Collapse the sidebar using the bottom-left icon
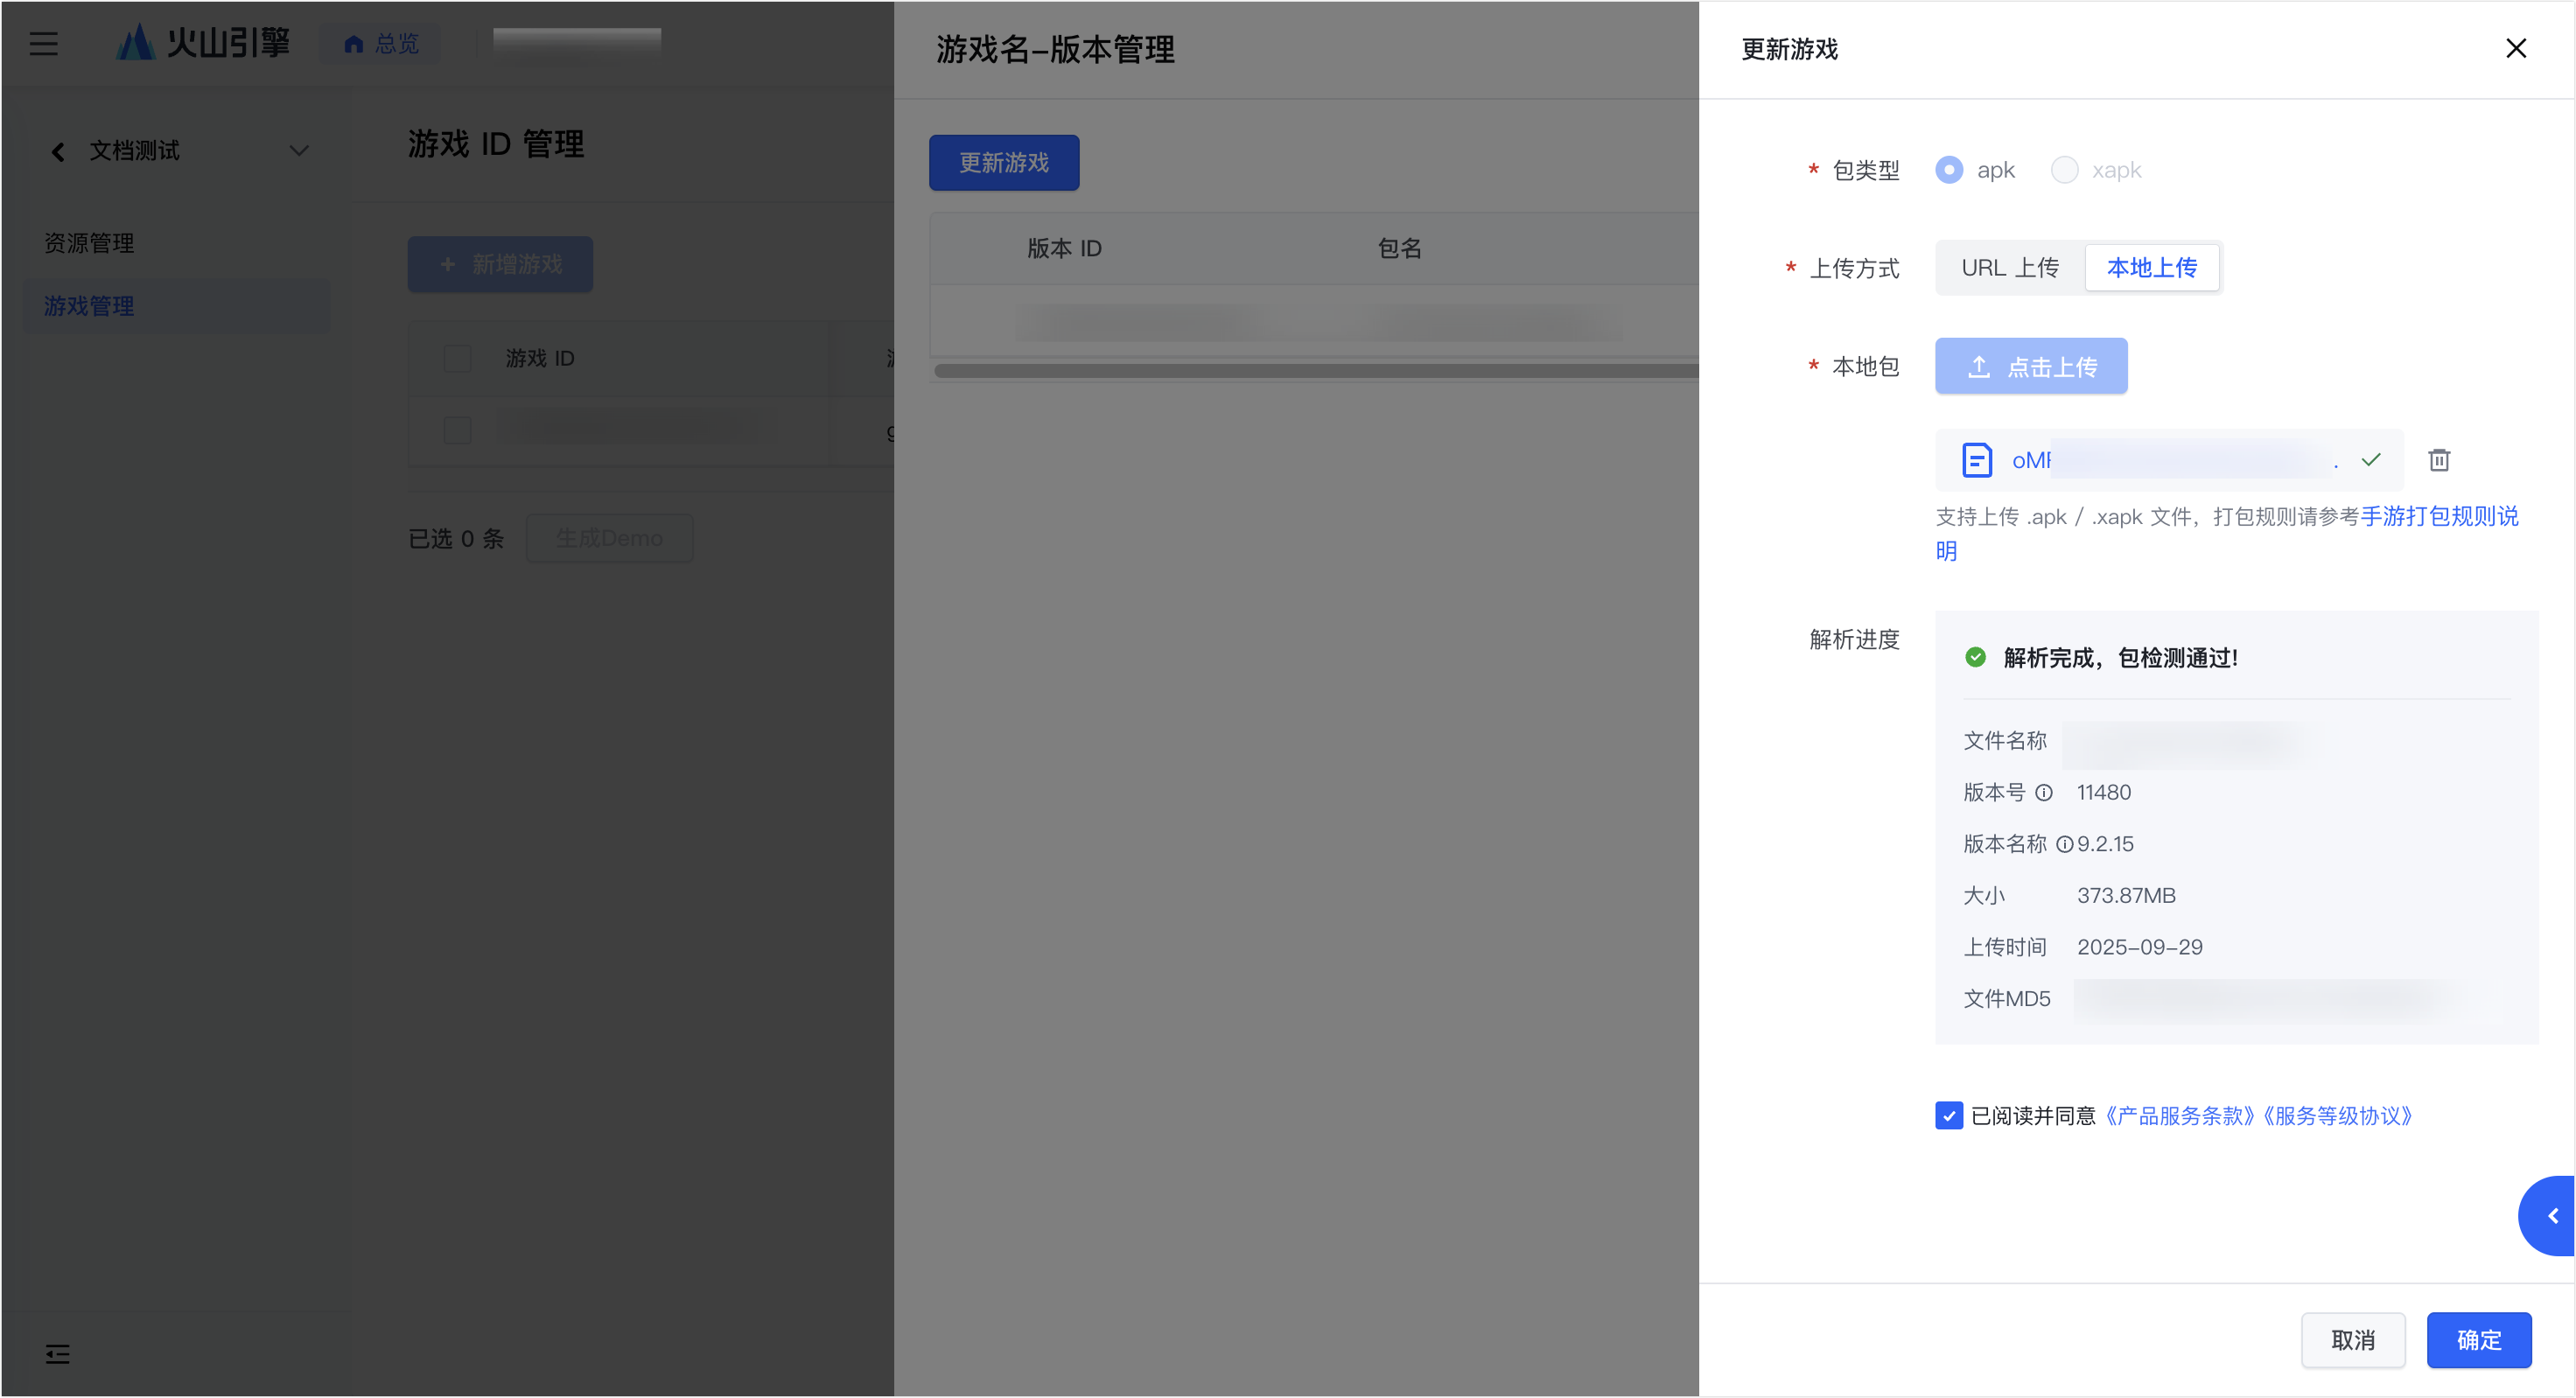2576x1398 pixels. tap(57, 1354)
